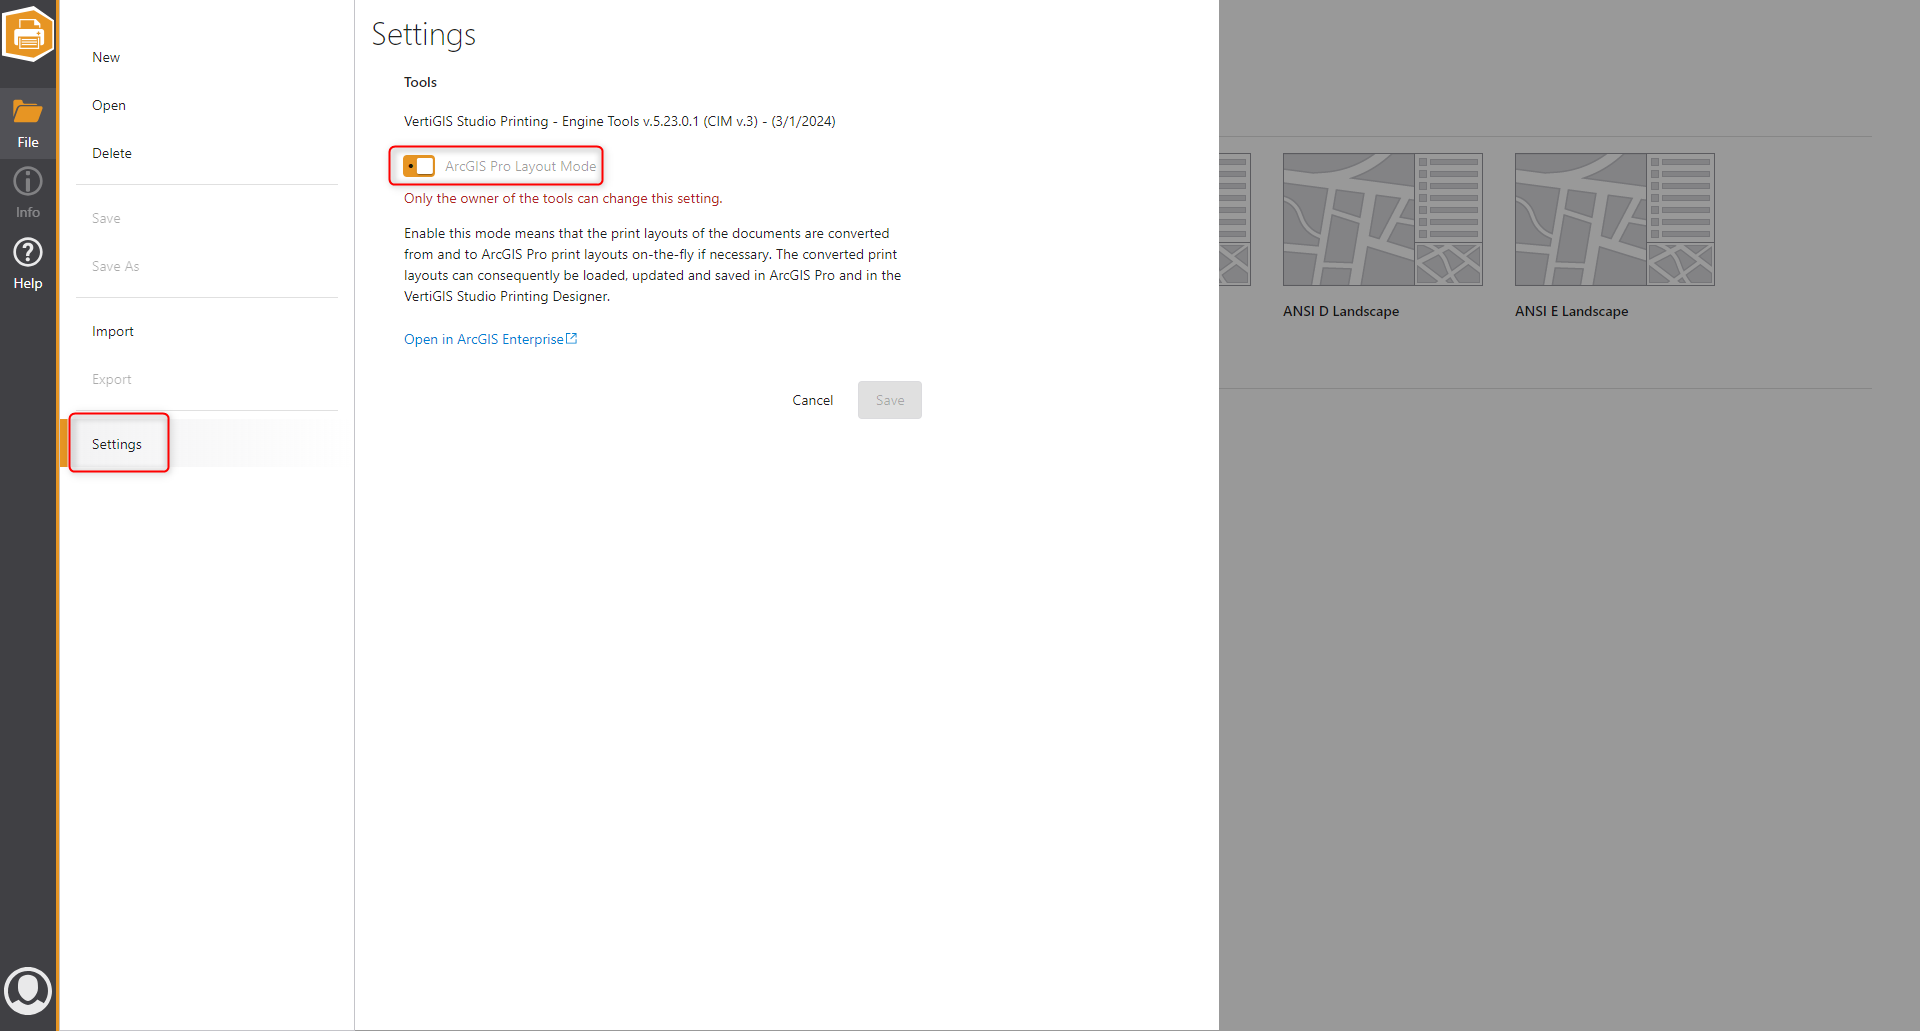Open the File folder icon

[28, 111]
